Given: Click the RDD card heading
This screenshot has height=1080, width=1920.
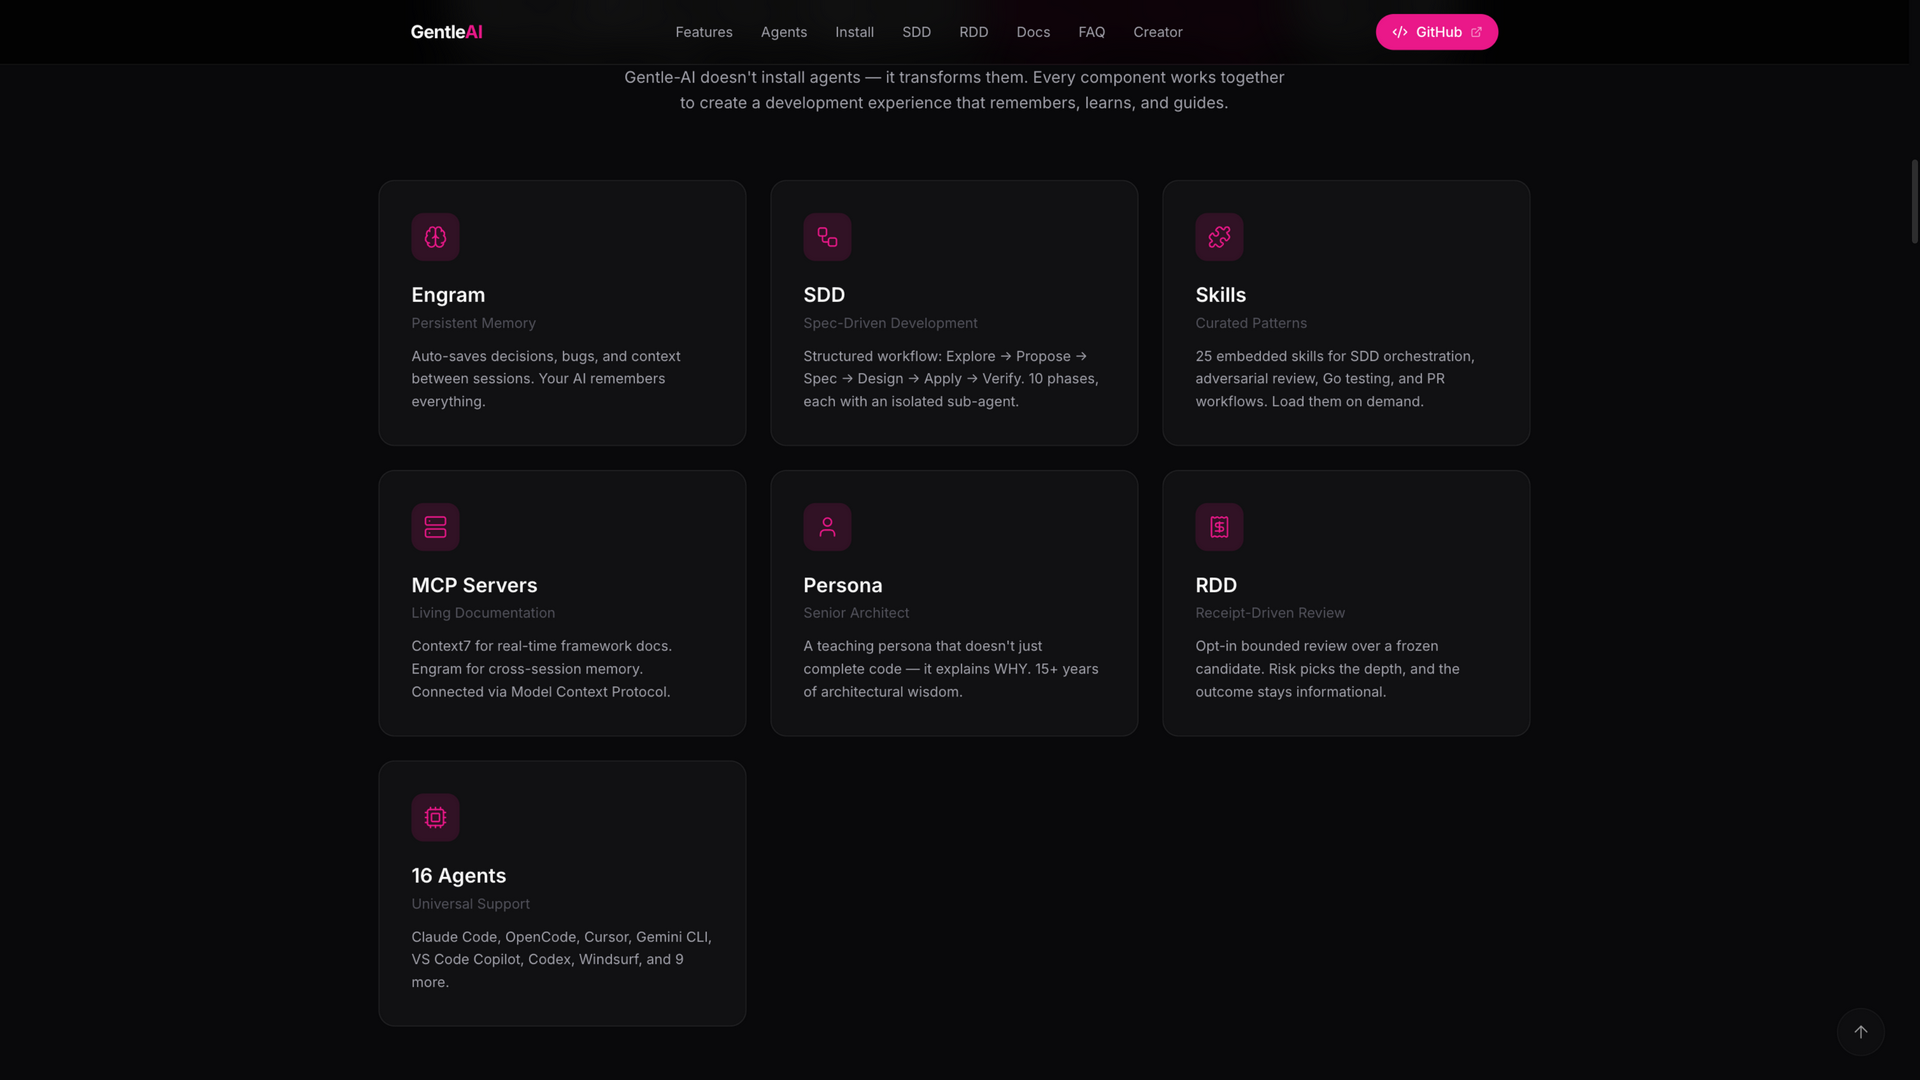Looking at the screenshot, I should 1216,585.
